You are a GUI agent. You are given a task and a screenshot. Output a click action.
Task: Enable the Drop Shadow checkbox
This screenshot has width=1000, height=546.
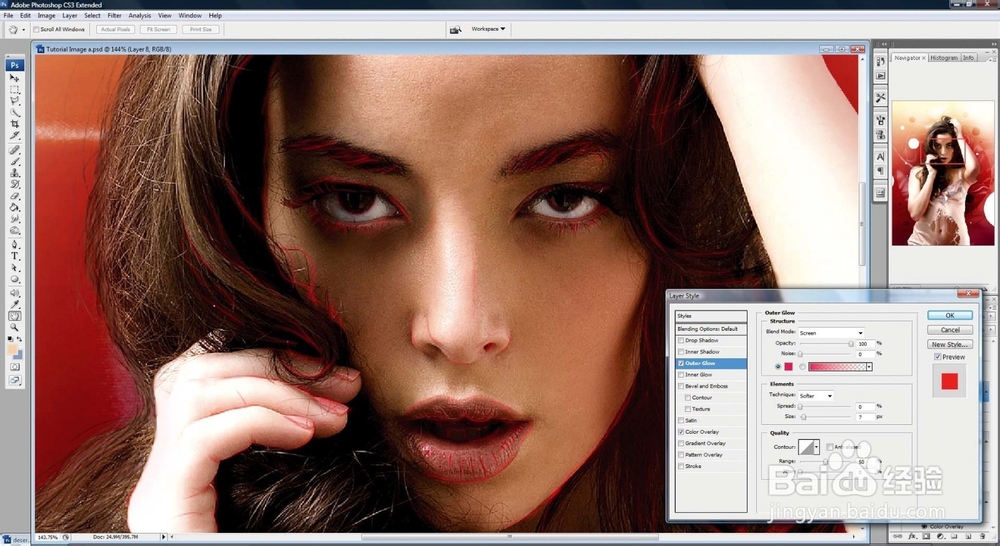[681, 341]
